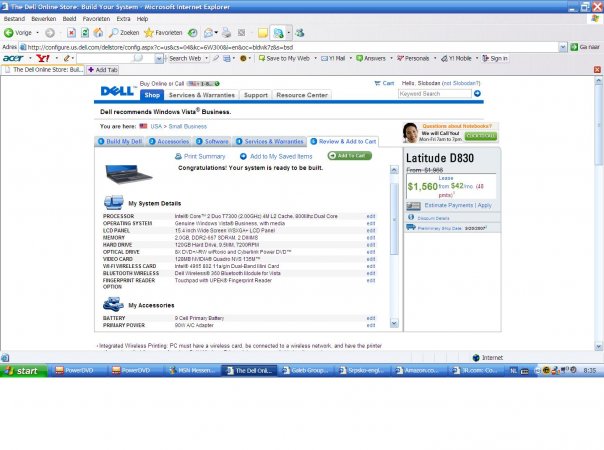Open Services & Warranties step tab
The width and height of the screenshot is (604, 450).
(270, 141)
